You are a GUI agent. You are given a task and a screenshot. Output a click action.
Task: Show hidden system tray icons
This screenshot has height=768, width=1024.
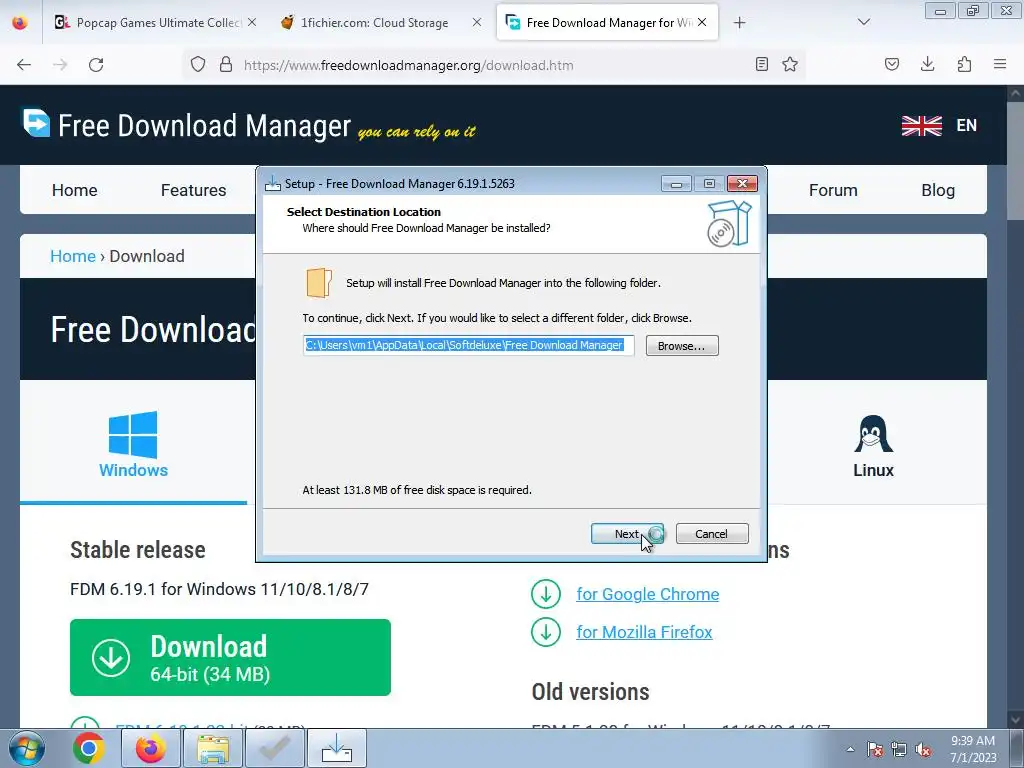(x=850, y=750)
